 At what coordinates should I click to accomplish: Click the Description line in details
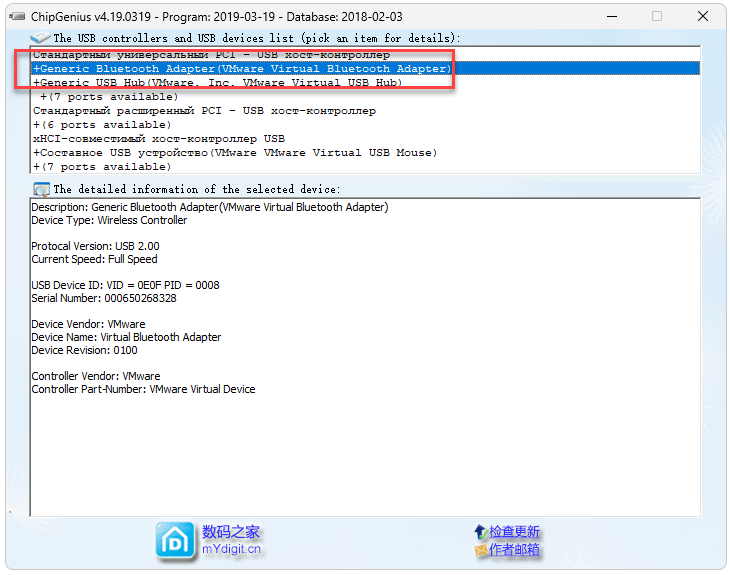coord(210,207)
